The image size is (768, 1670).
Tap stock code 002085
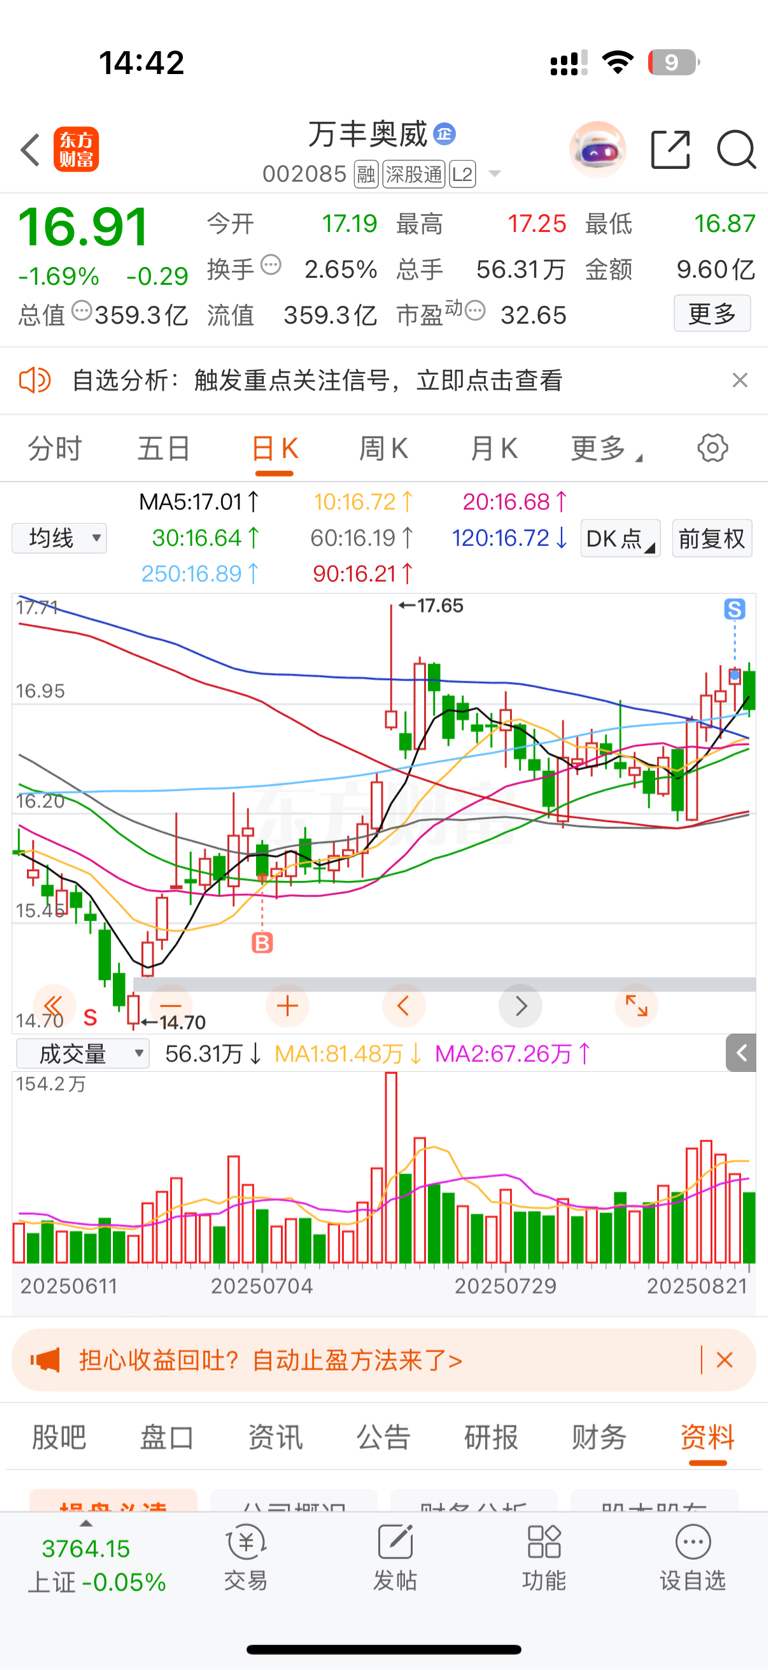[x=304, y=175]
